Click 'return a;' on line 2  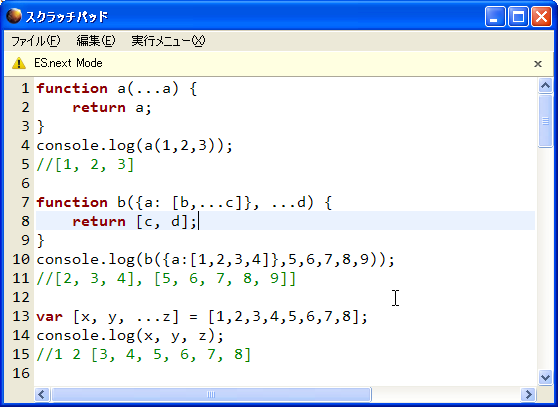pos(112,107)
